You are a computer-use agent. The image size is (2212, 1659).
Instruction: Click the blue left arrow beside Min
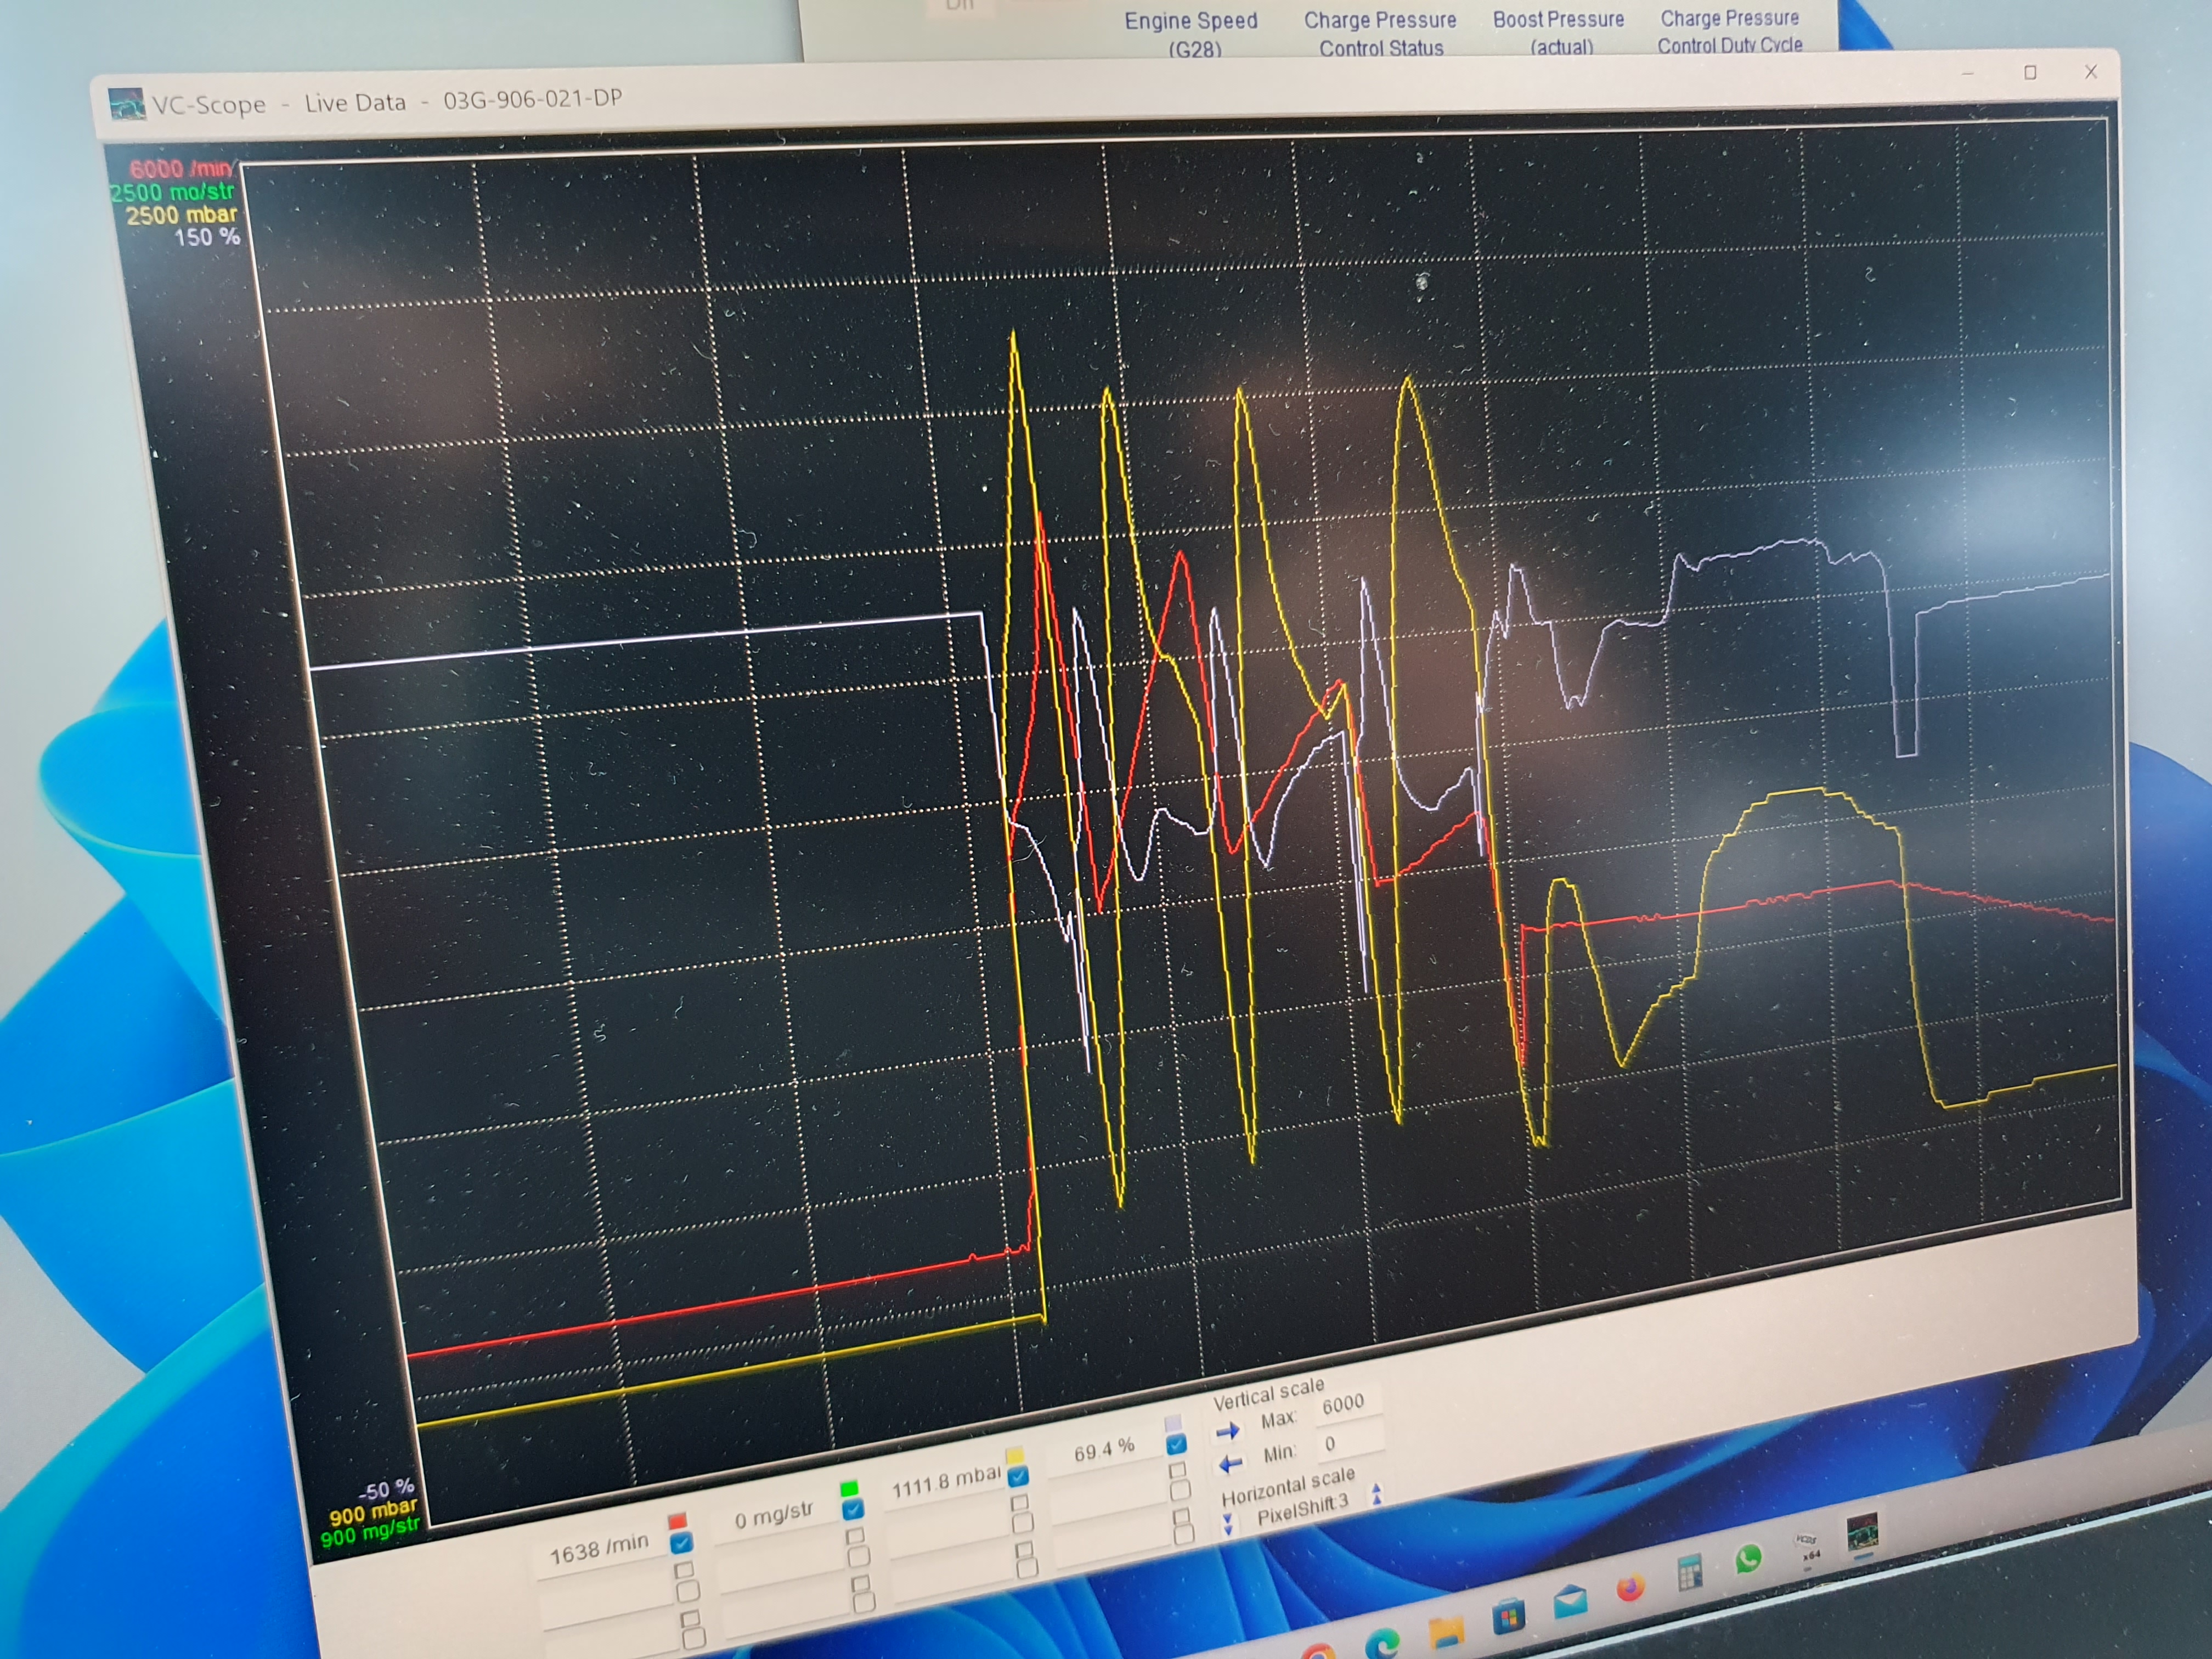(x=1230, y=1464)
